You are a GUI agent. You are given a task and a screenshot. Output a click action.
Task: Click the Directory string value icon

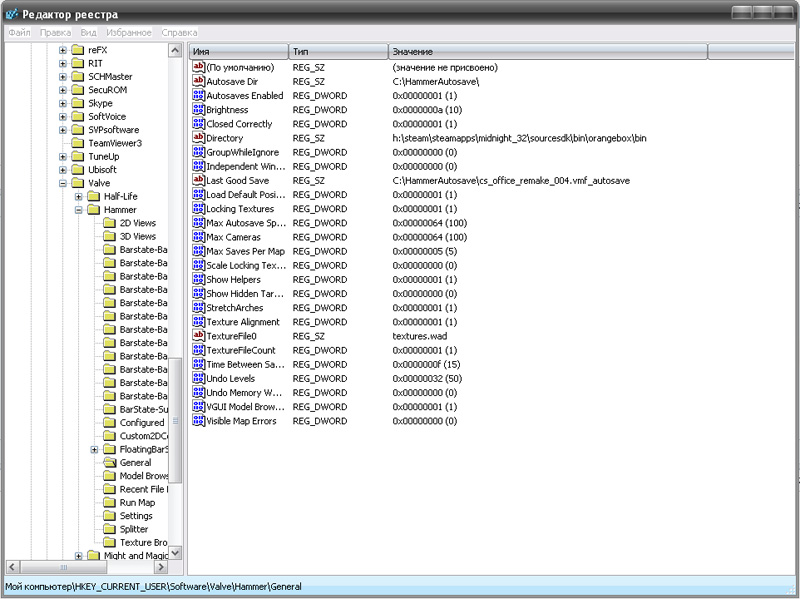[198, 138]
